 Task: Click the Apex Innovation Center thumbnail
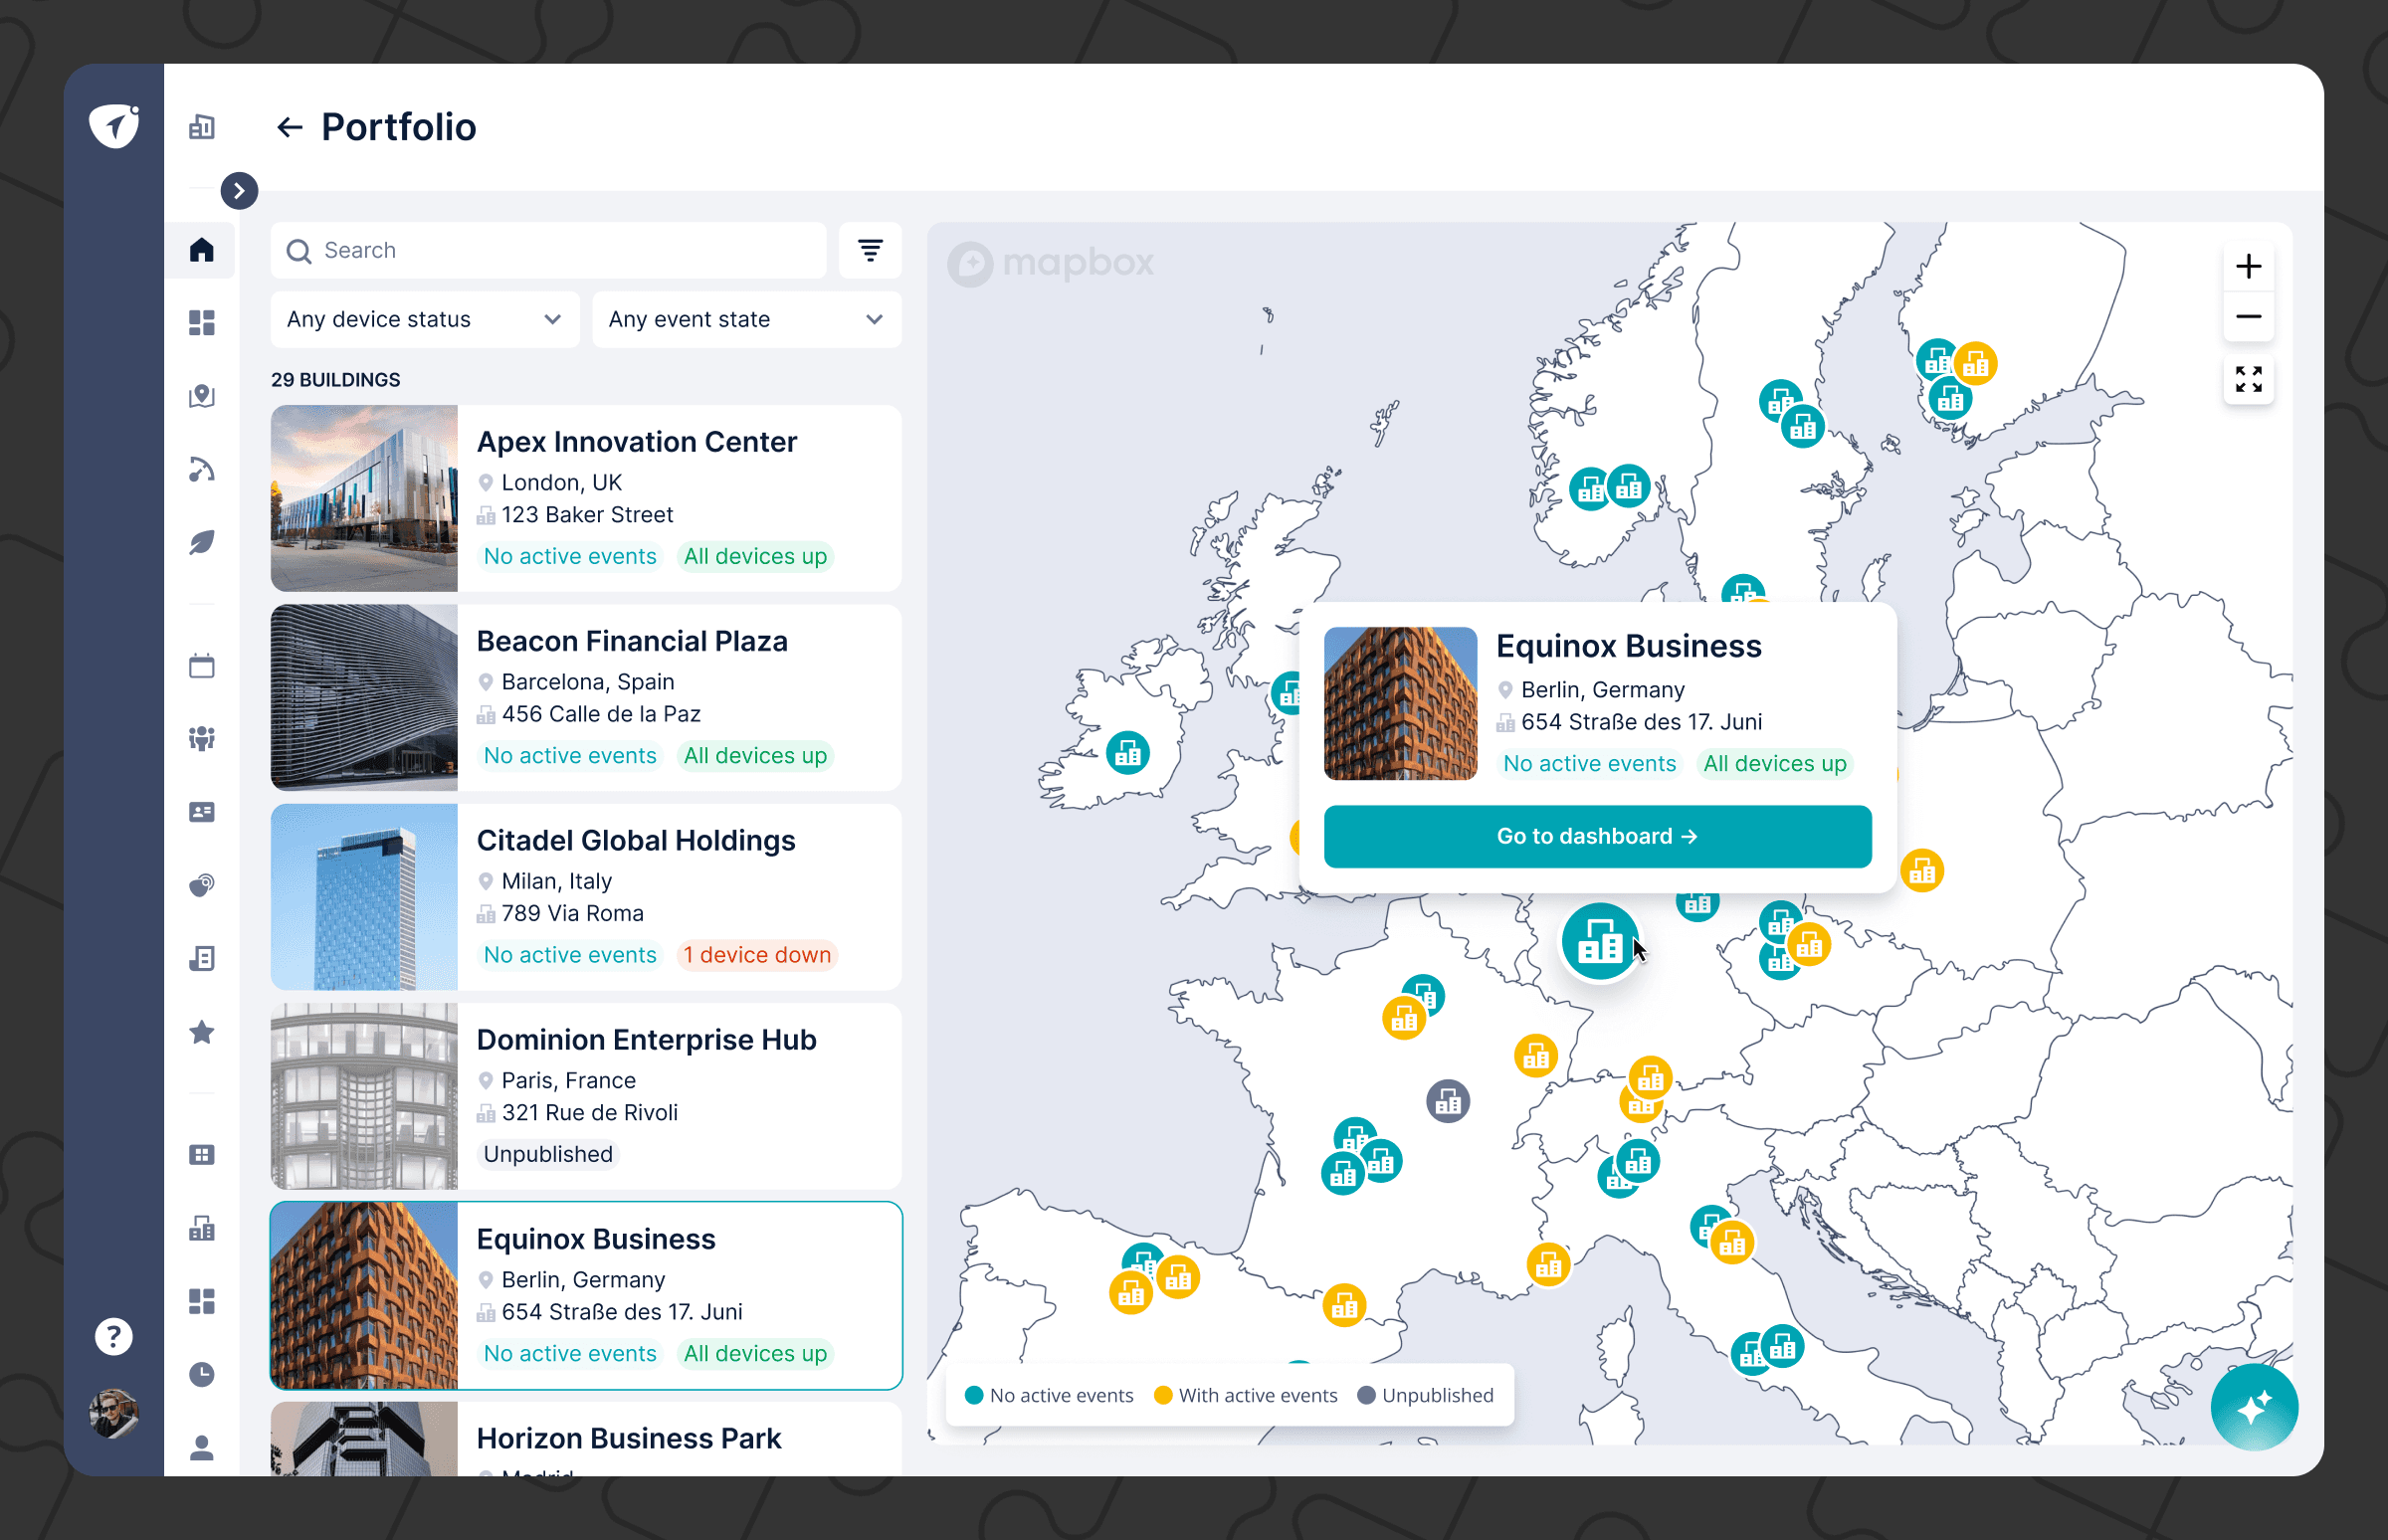(x=364, y=498)
